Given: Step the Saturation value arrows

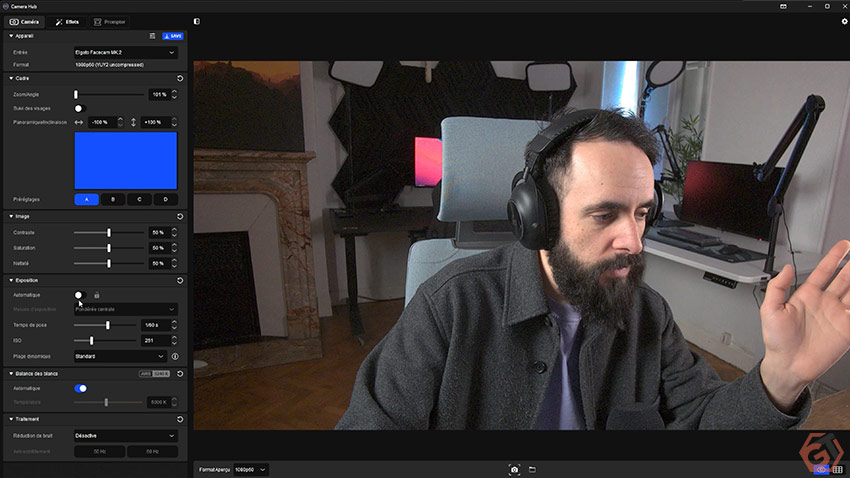Looking at the screenshot, I should coord(174,248).
